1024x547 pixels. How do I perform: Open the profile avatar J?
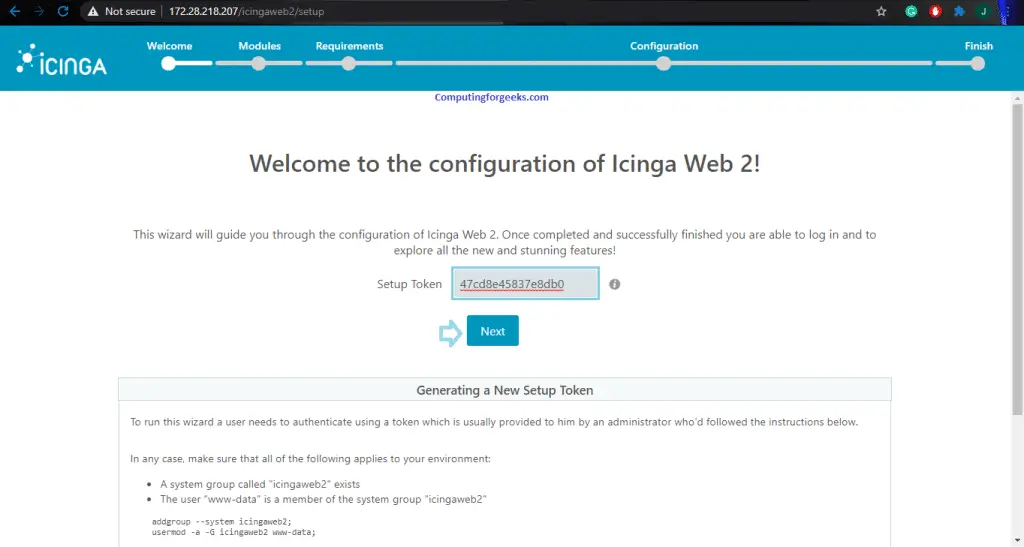(983, 11)
